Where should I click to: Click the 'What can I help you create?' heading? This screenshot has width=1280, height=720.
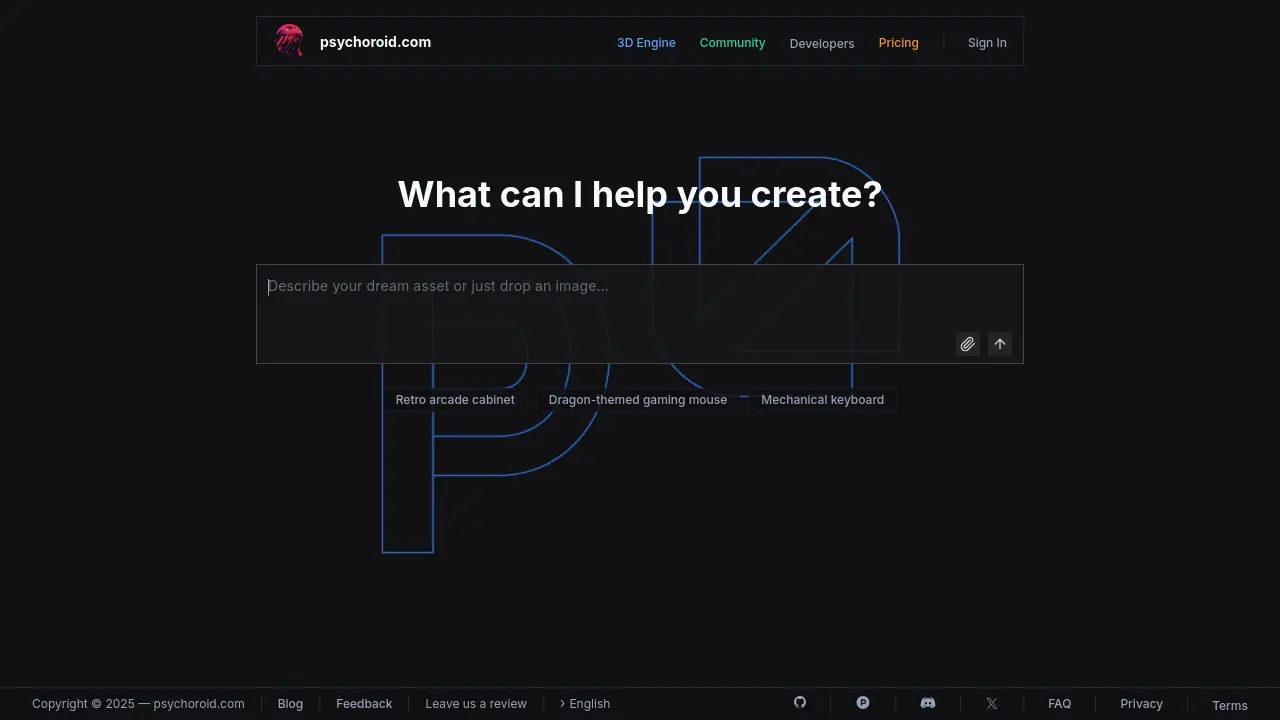click(640, 194)
